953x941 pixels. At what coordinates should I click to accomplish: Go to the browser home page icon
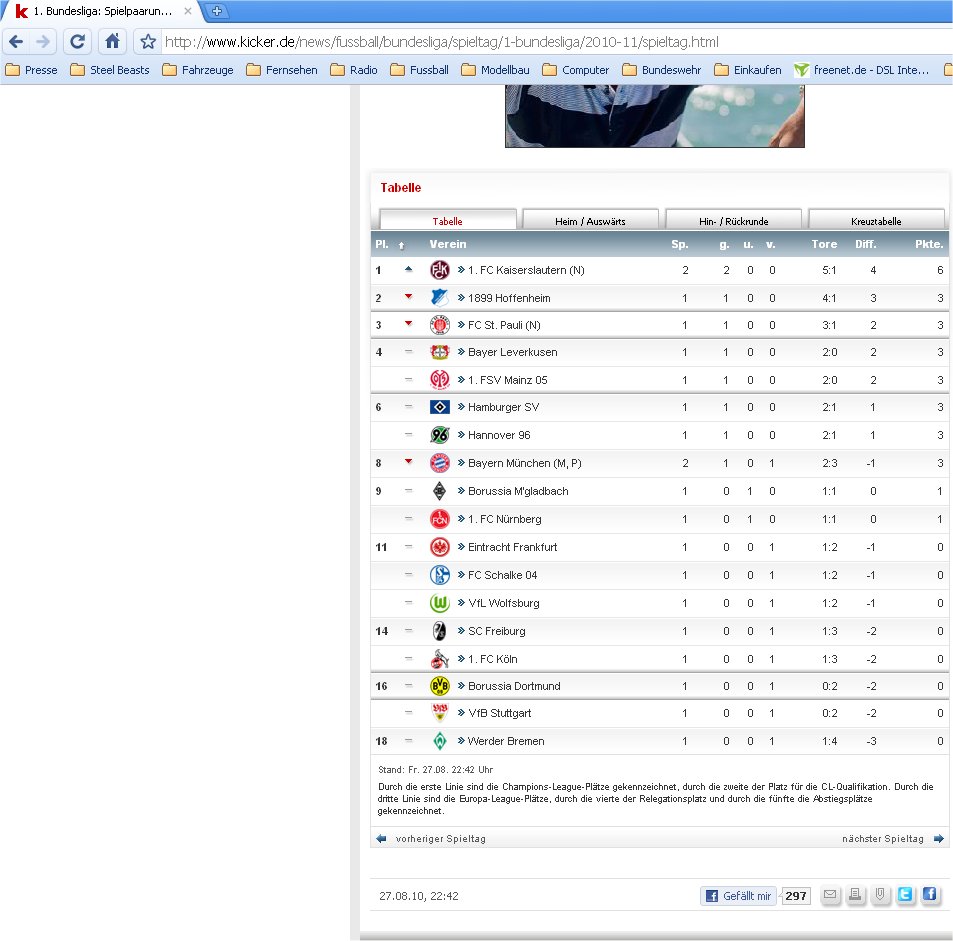pyautogui.click(x=112, y=42)
